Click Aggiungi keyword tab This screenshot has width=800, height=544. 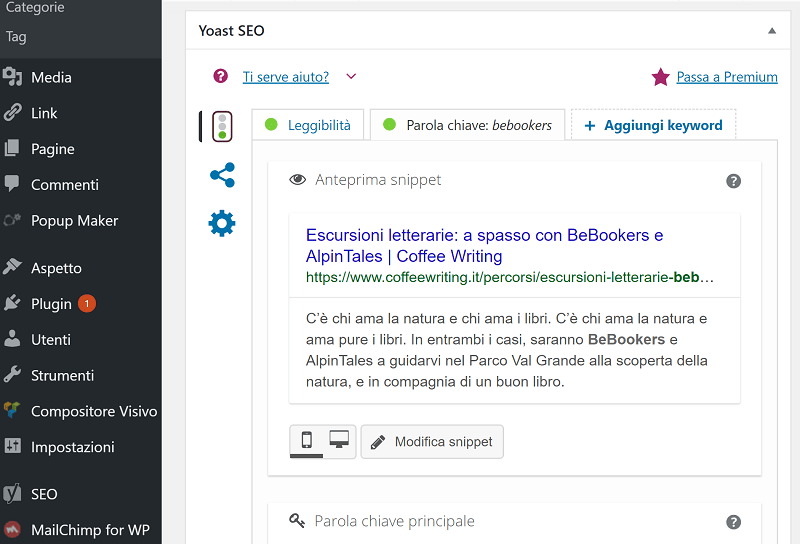[654, 125]
